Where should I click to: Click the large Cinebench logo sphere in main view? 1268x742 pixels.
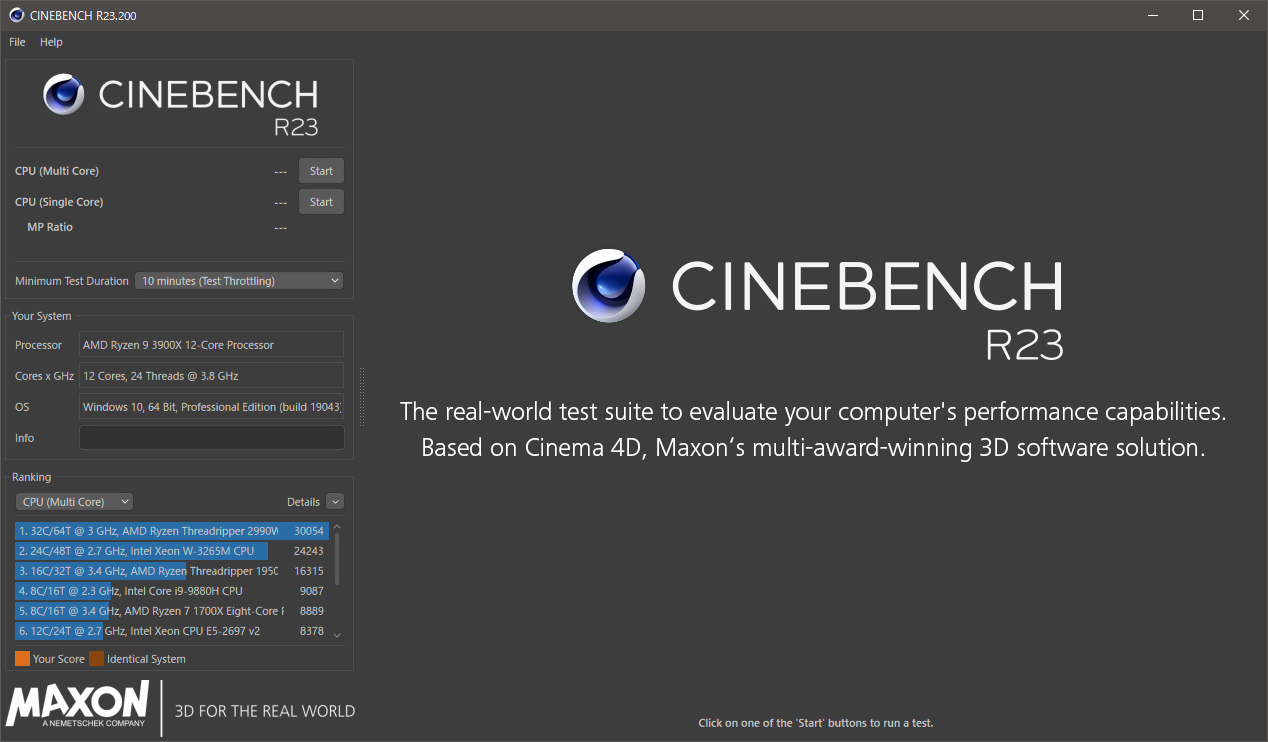tap(610, 285)
